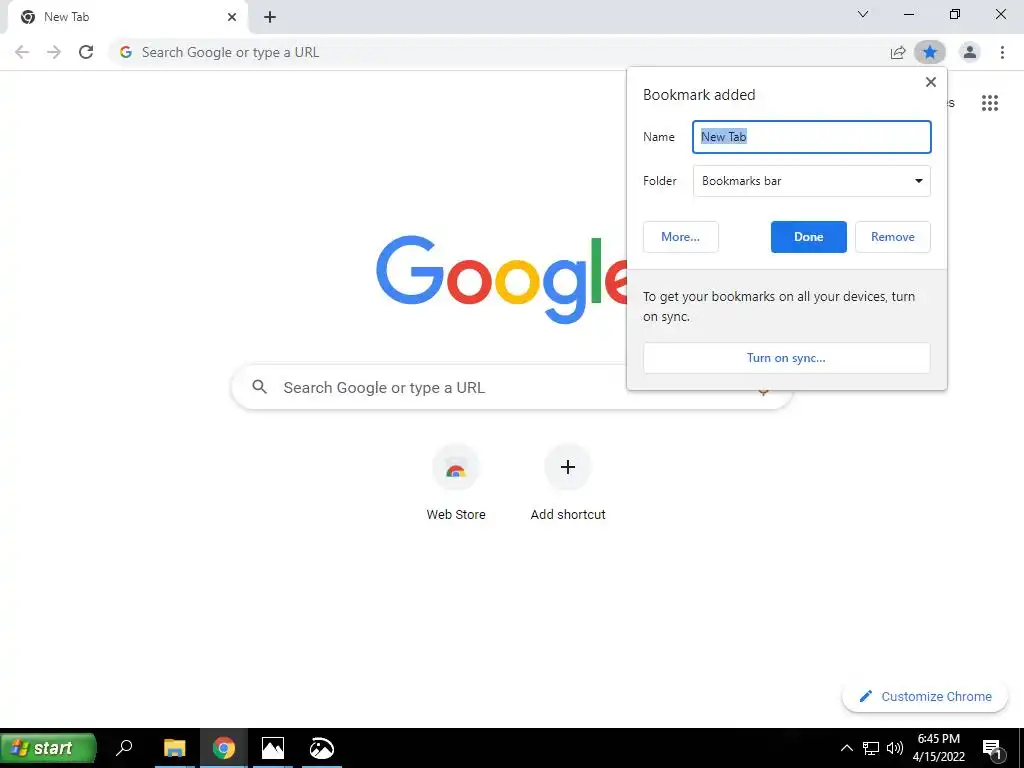Open Customize Chrome button
This screenshot has width=1024, height=768.
click(x=925, y=696)
